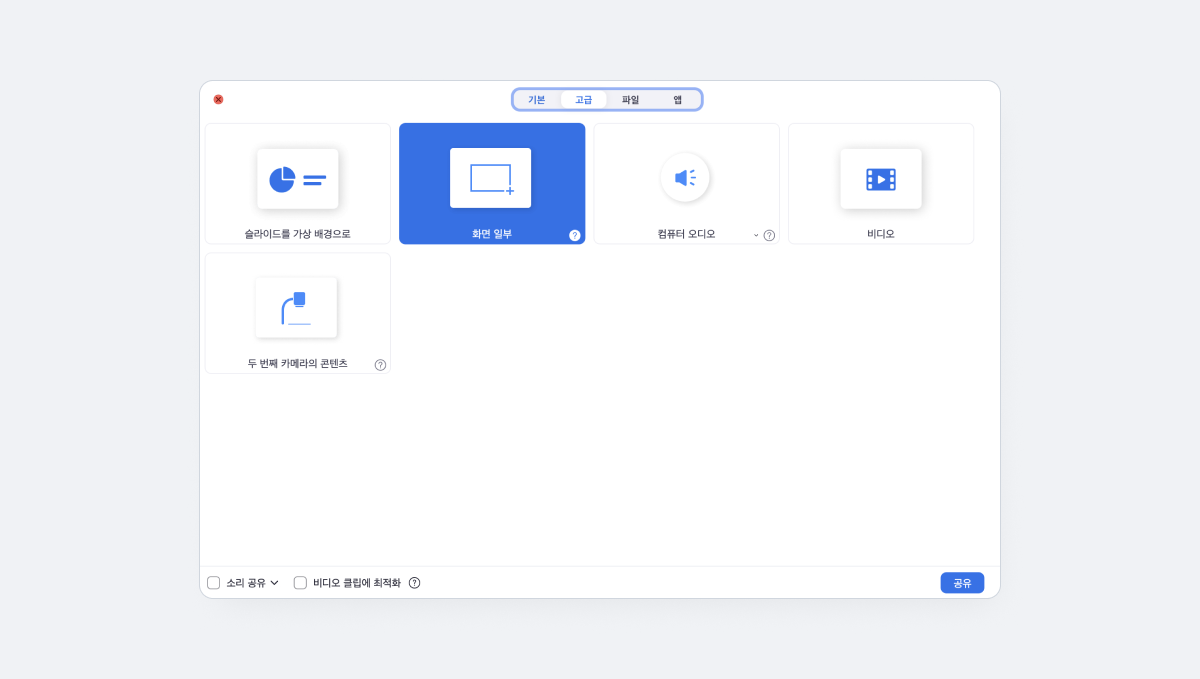
Task: Switch to the 앱 tab
Action: point(677,100)
